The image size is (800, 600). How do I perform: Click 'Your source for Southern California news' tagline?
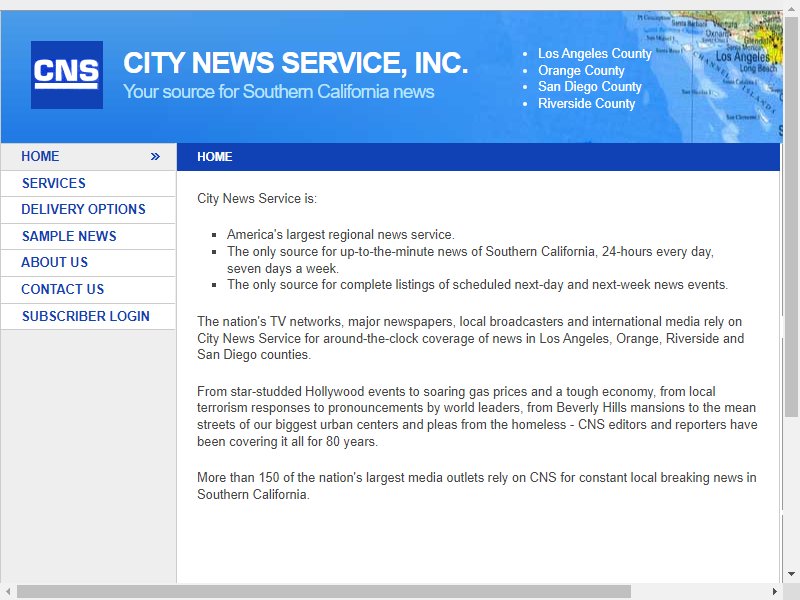click(279, 92)
